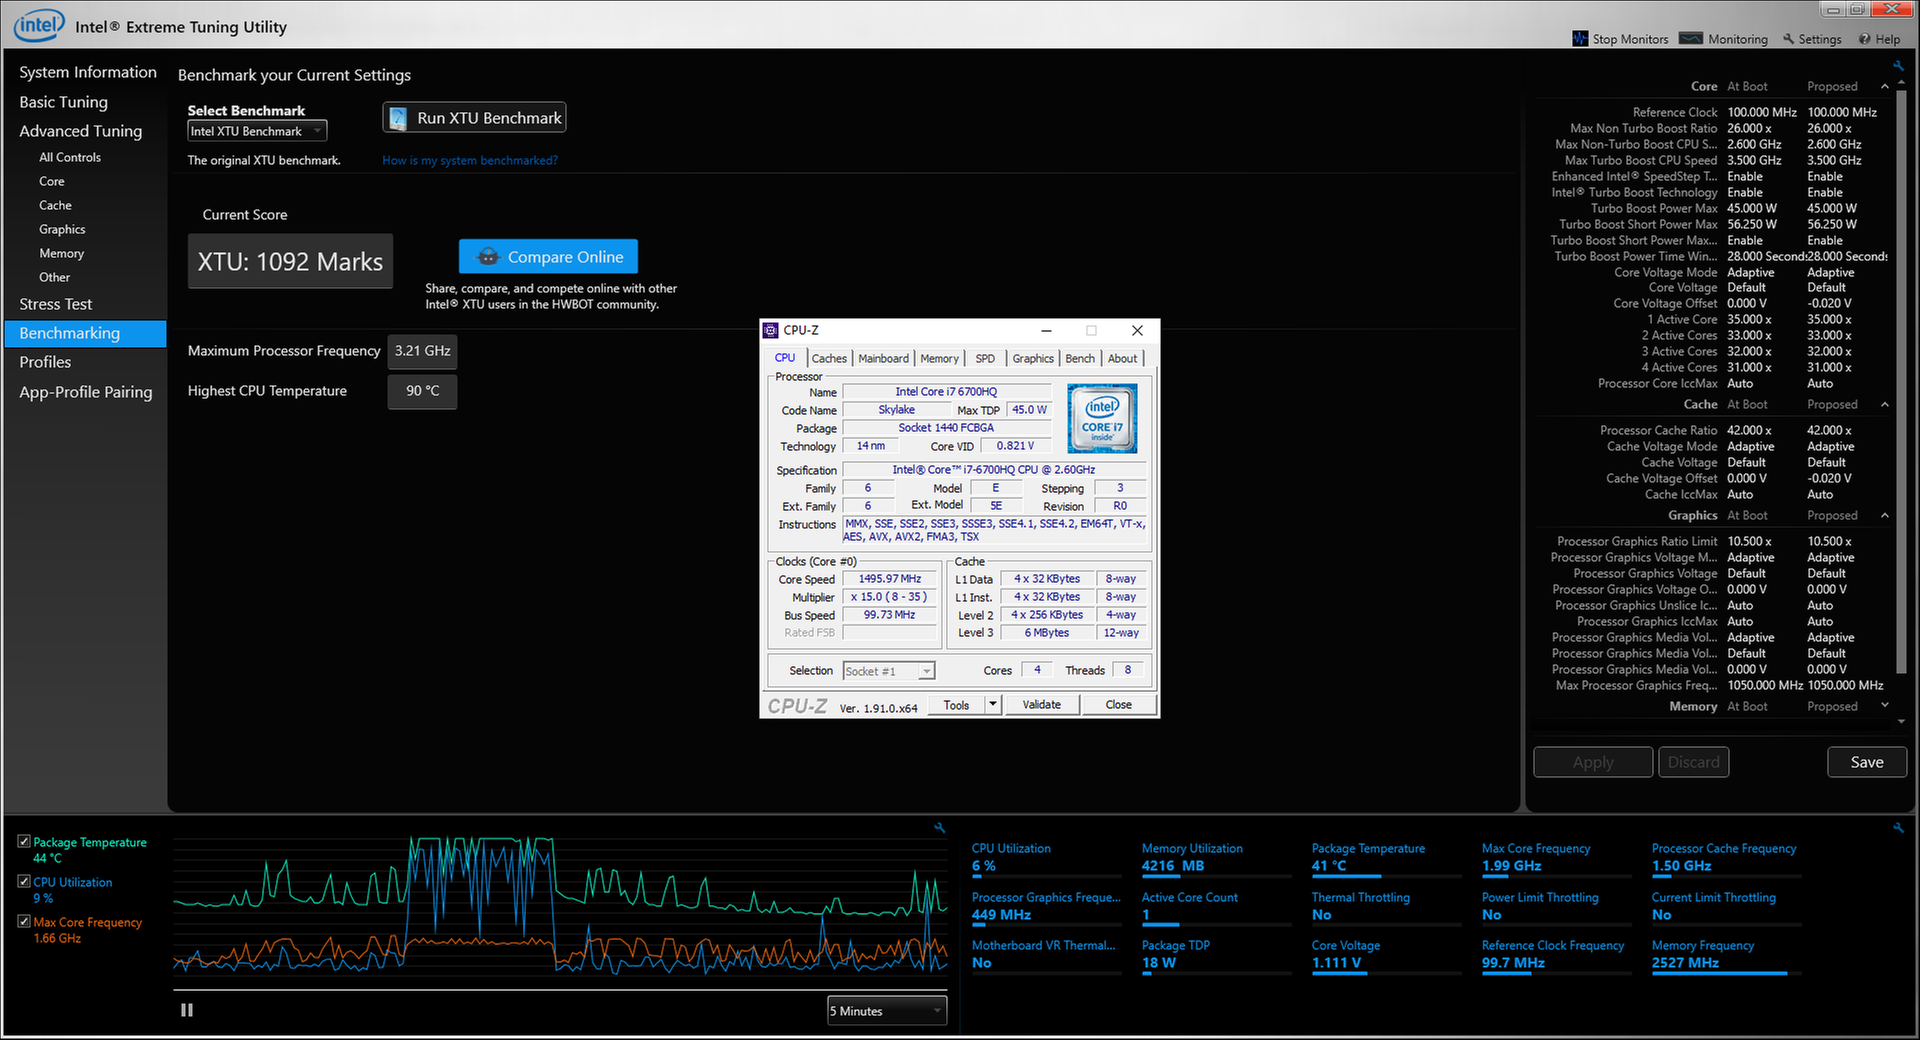
Task: Click the graph settings wrench icon
Action: coord(939,828)
